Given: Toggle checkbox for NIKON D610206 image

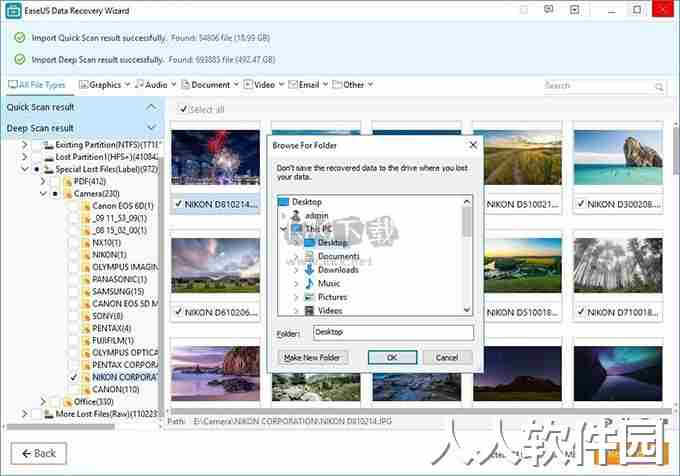Looking at the screenshot, I should pyautogui.click(x=178, y=312).
